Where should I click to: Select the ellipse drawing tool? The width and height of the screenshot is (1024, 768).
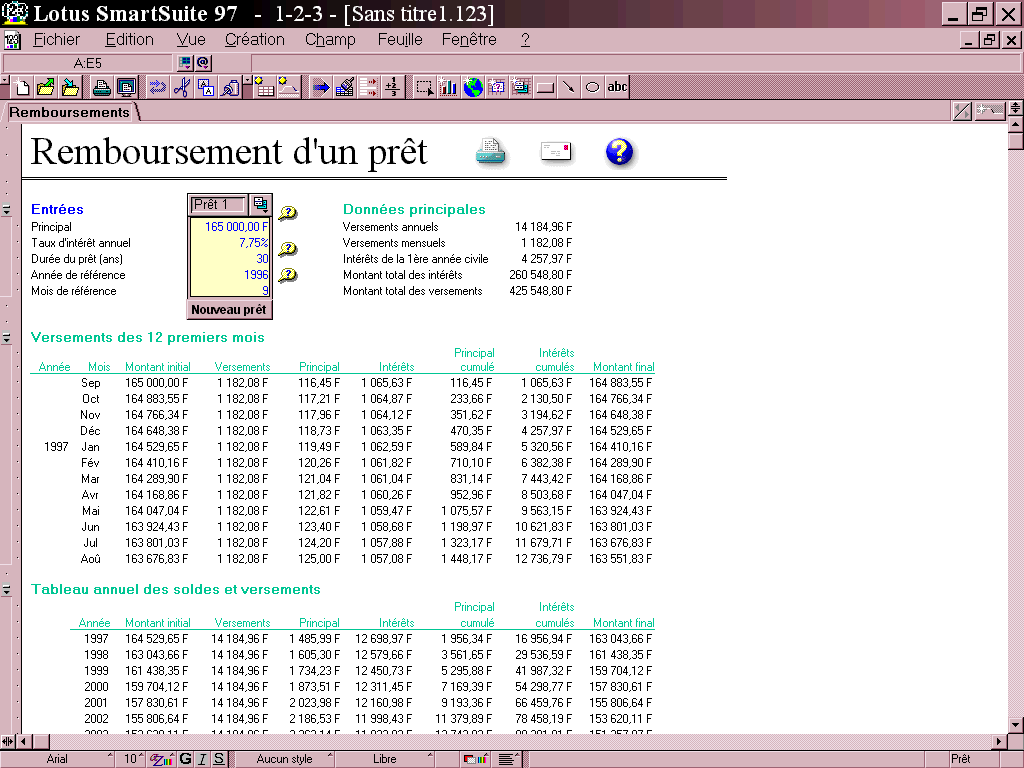click(593, 87)
